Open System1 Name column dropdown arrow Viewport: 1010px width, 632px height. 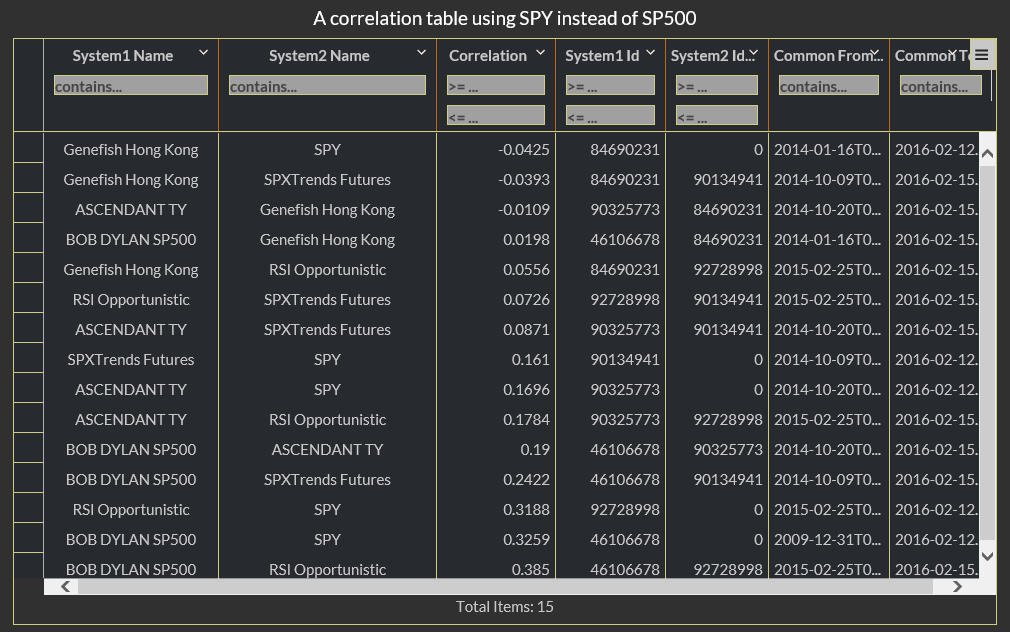click(204, 52)
